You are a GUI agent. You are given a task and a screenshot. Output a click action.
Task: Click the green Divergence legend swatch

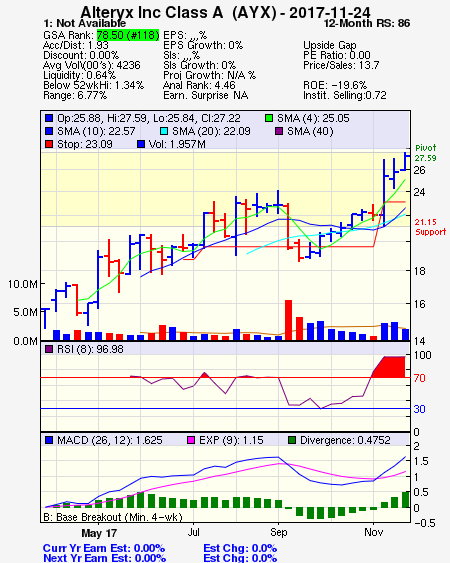(292, 440)
